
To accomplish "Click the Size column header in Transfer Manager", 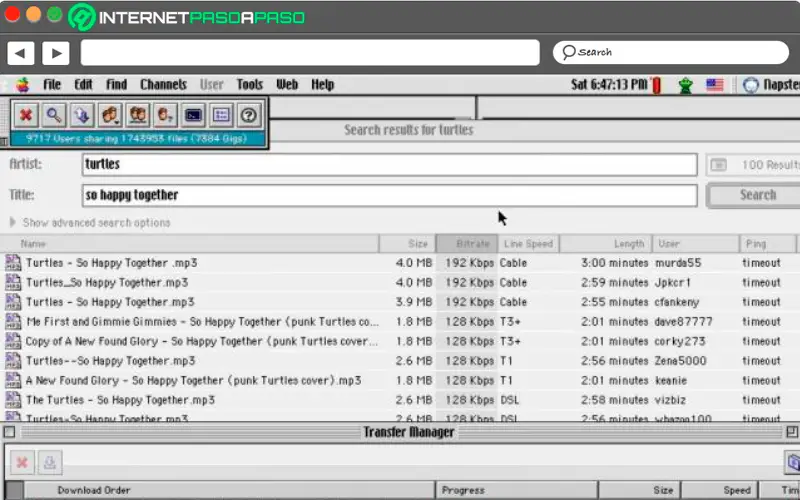I will coord(639,490).
